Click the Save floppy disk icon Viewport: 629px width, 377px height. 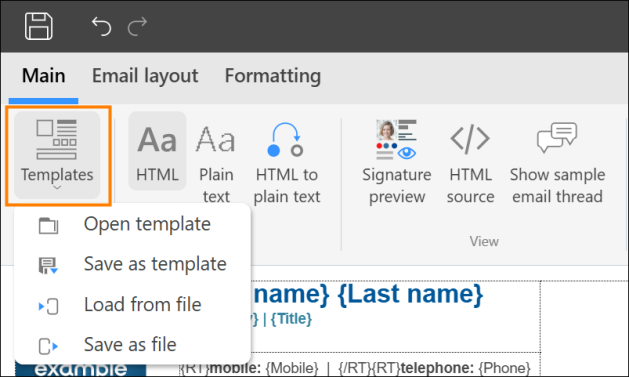pos(39,26)
